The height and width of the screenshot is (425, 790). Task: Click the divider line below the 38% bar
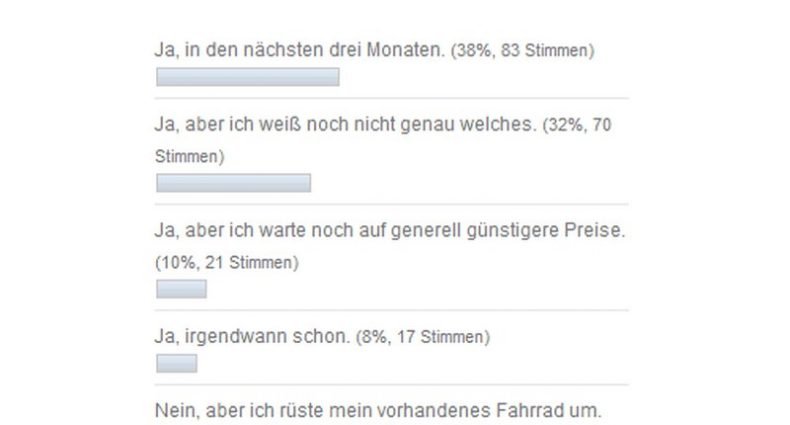(390, 98)
